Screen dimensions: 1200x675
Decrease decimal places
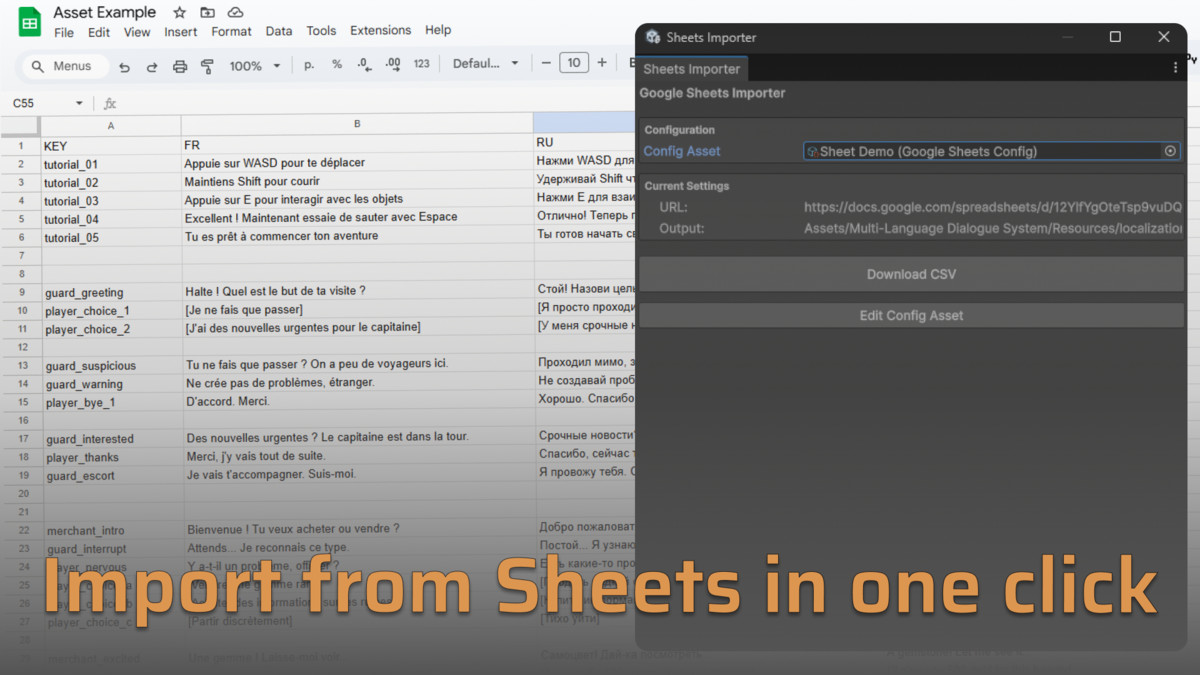coord(364,64)
